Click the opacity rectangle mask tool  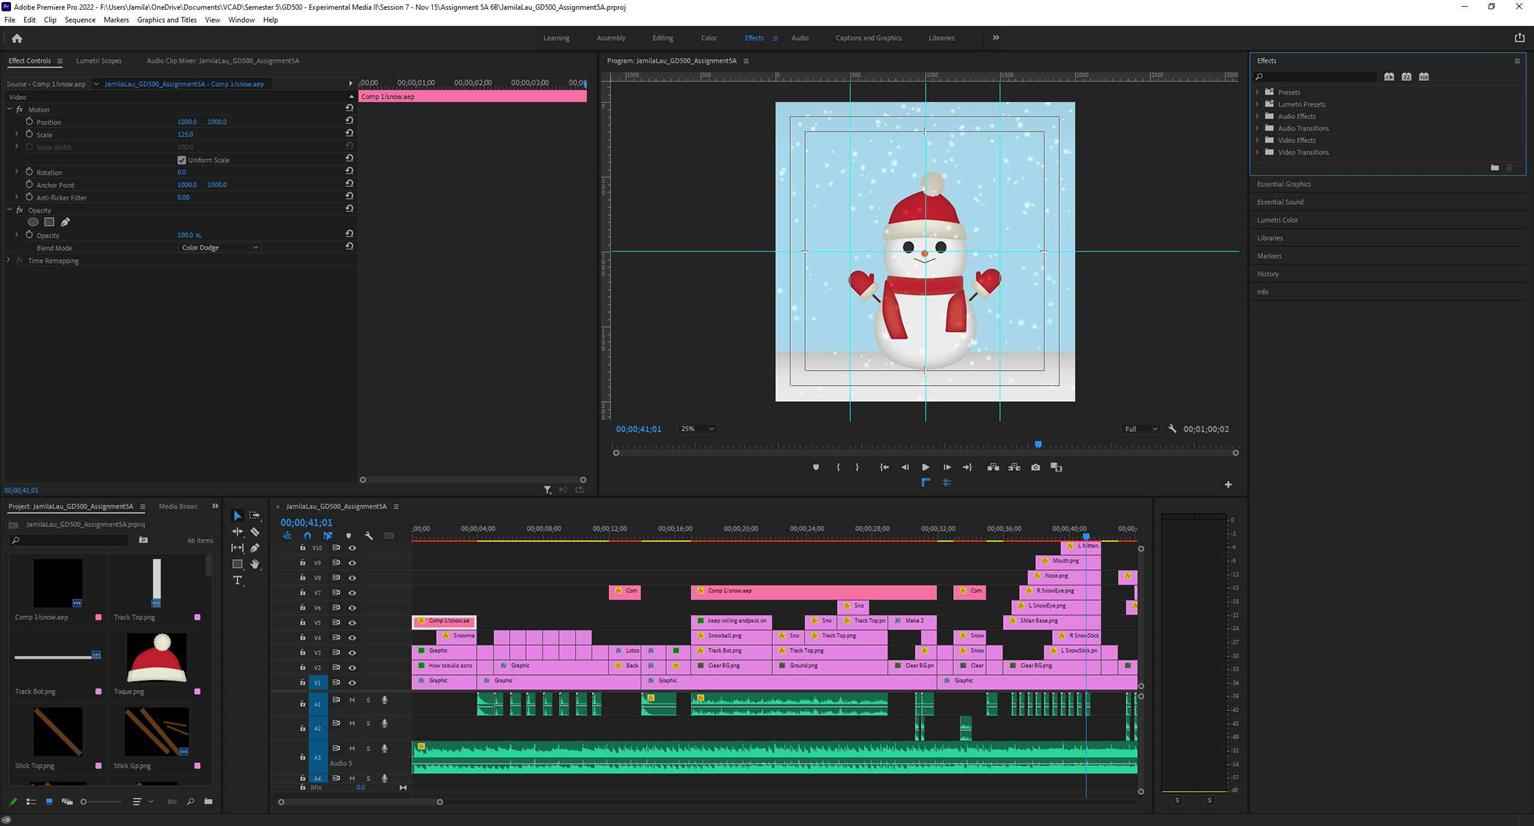point(49,222)
